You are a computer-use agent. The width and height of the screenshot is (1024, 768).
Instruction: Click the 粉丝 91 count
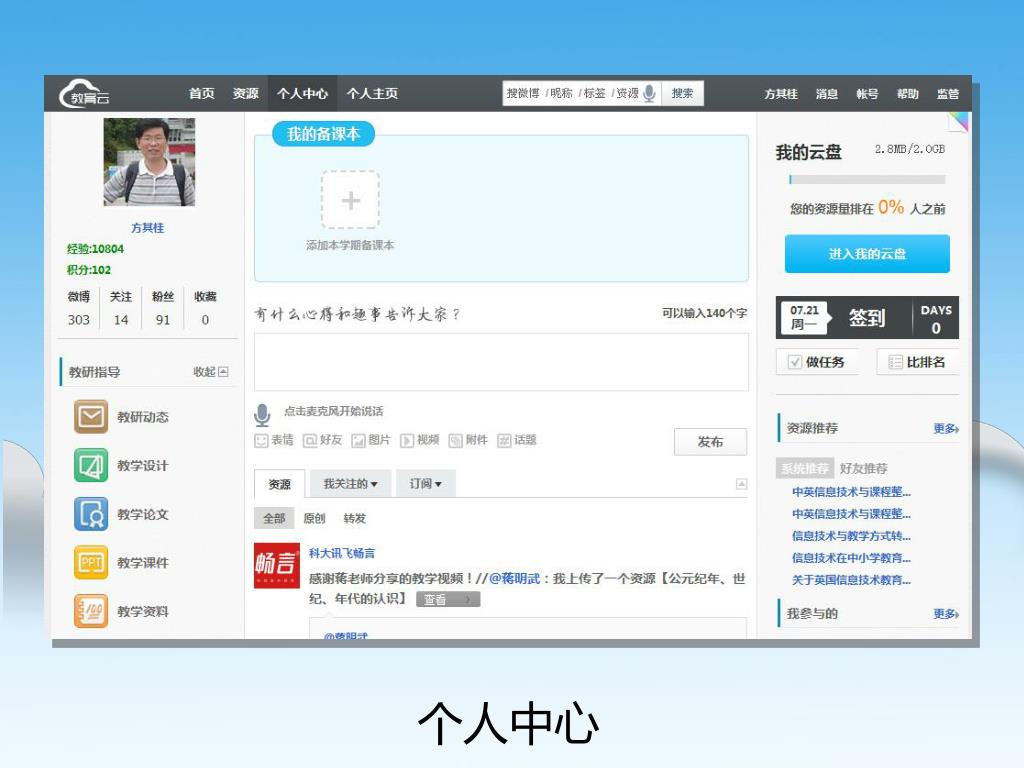[163, 308]
